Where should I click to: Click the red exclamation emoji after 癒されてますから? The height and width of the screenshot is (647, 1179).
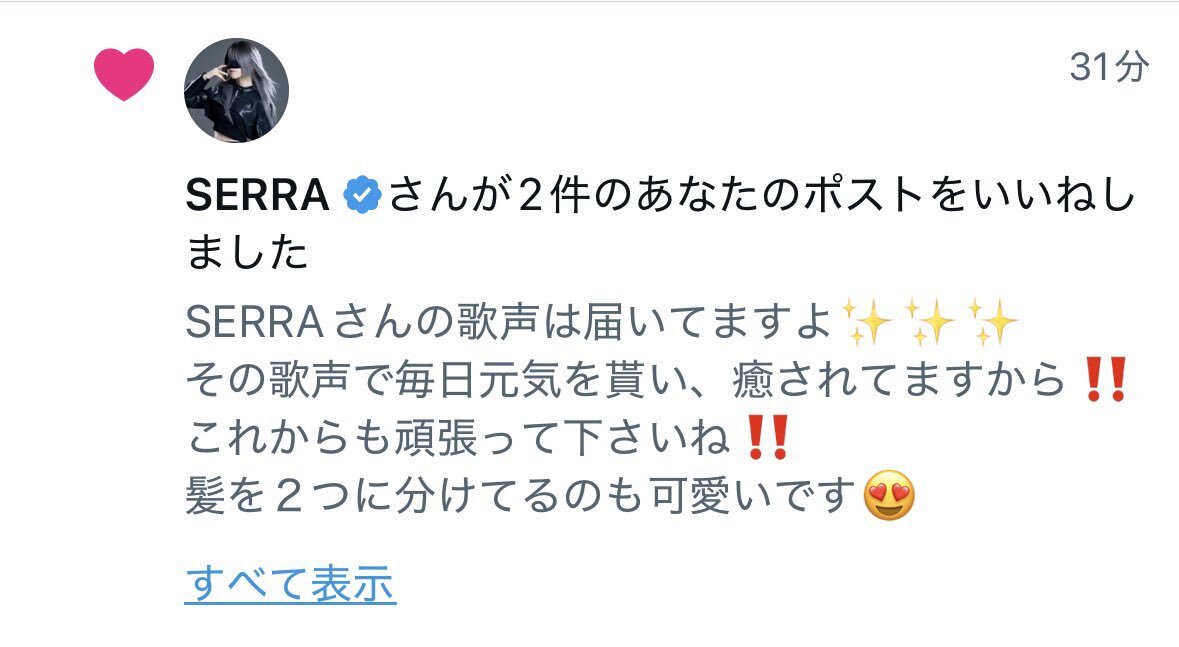tap(1104, 378)
